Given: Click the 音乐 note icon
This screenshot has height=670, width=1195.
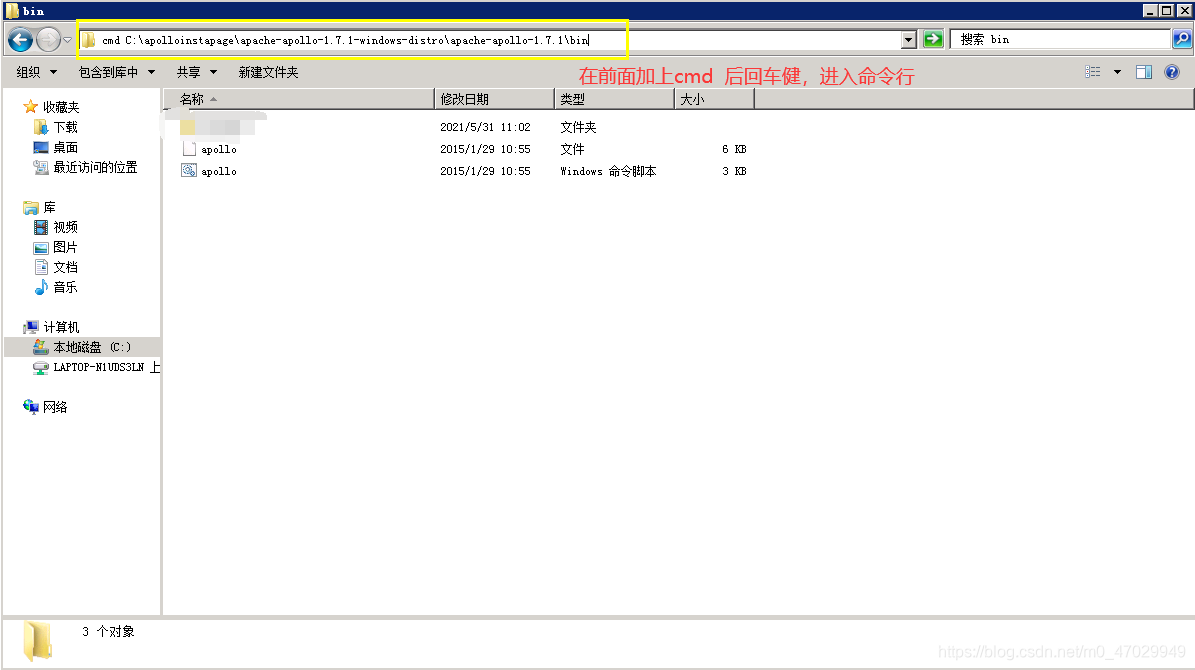Looking at the screenshot, I should coord(41,287).
